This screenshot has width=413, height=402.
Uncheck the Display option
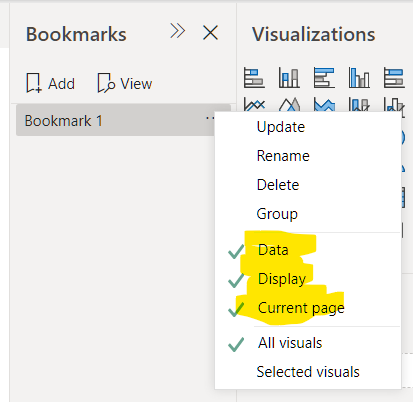(x=282, y=279)
